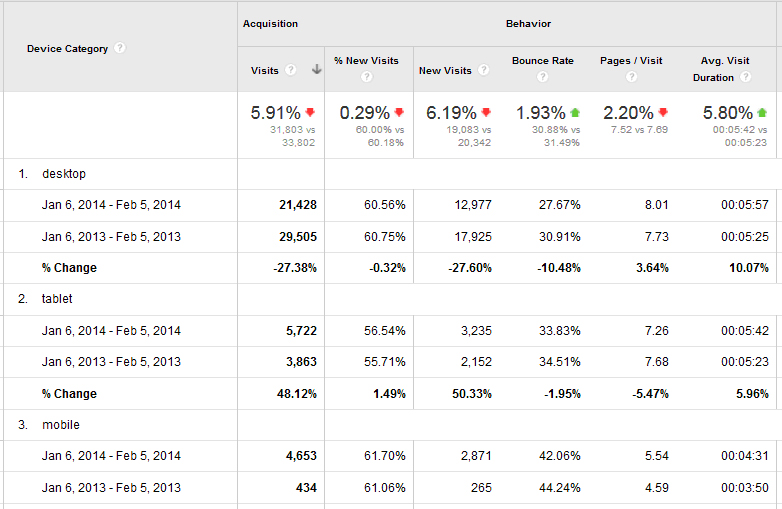This screenshot has width=782, height=509.
Task: Select mobile 2014 duration 00:04:31
Action: (745, 456)
